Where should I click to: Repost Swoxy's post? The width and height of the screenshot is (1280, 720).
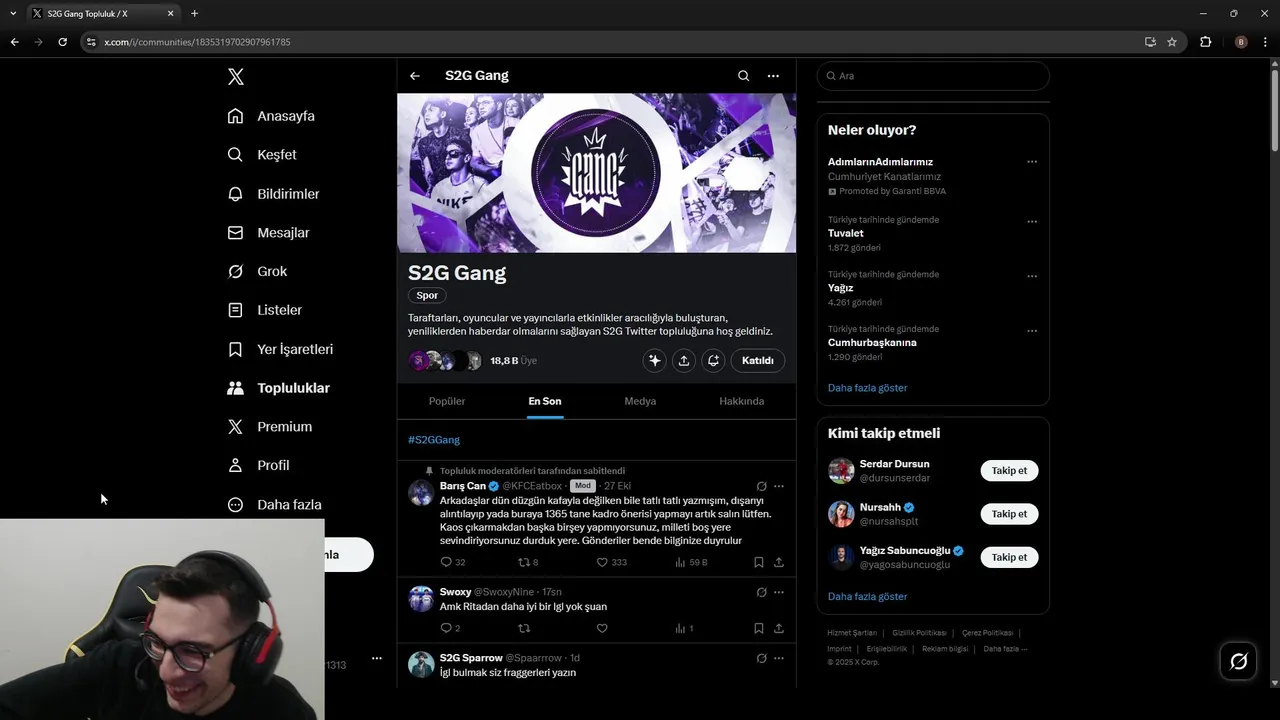(524, 628)
